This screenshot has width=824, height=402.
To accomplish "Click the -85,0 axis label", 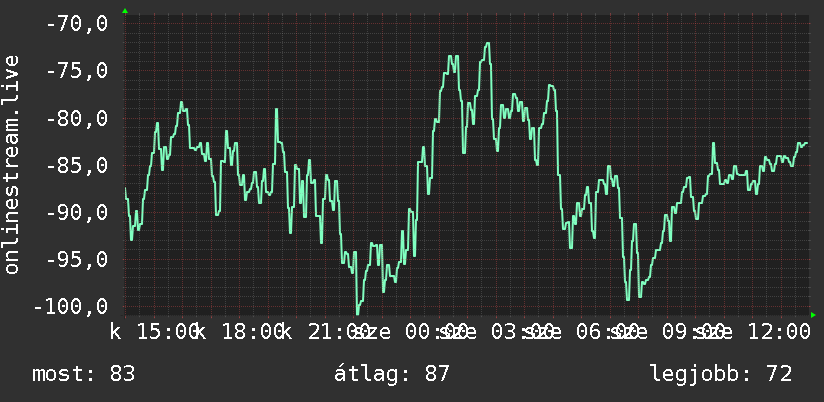I will [77, 166].
